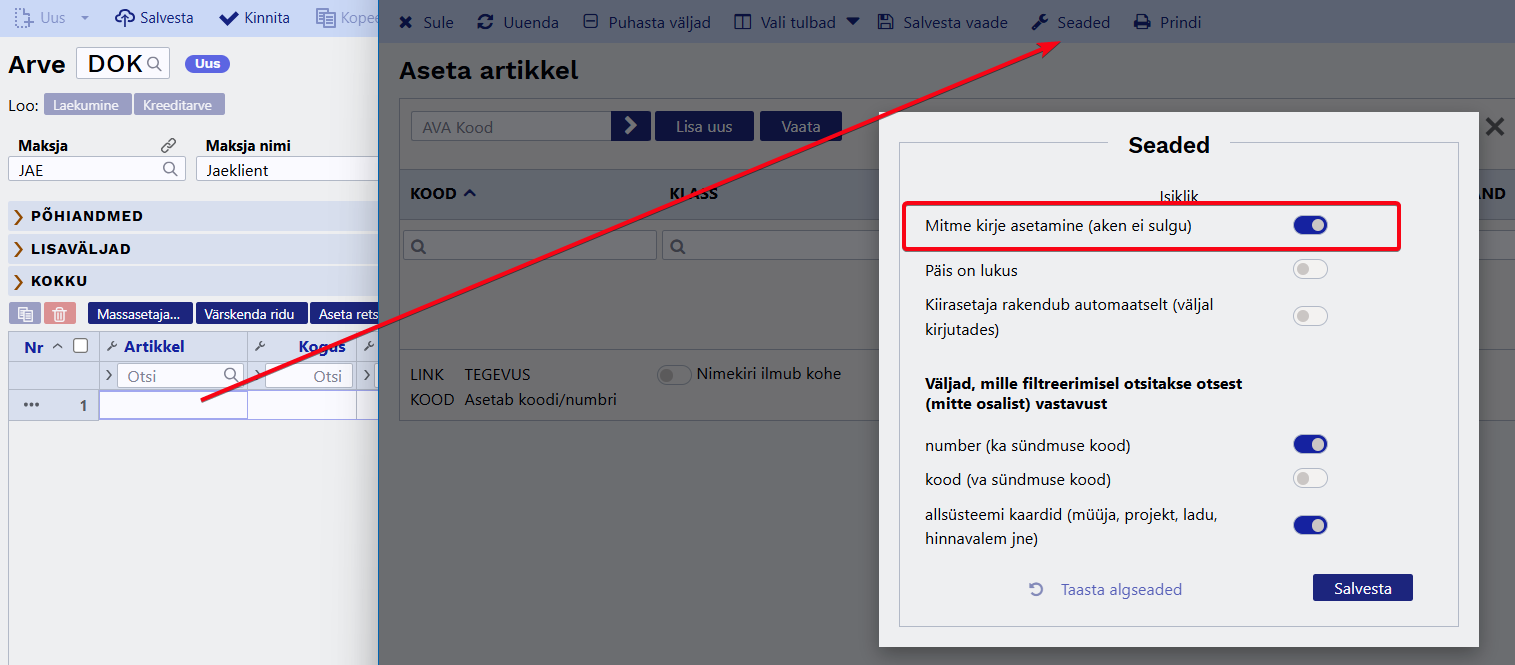Click wrench icon in Artikkel column header
The width and height of the screenshot is (1515, 665).
[112, 347]
